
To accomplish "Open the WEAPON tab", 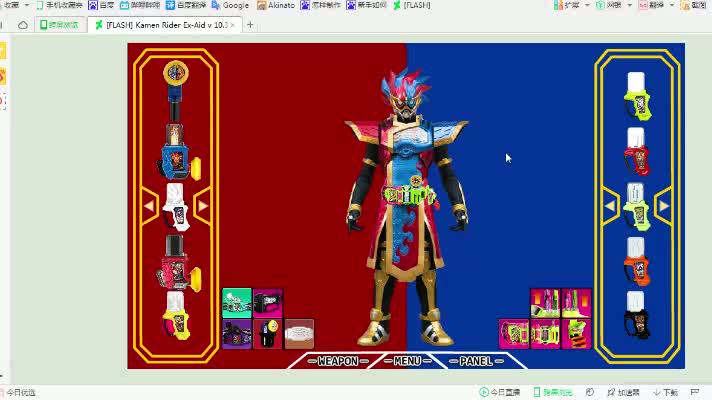I will 338,361.
